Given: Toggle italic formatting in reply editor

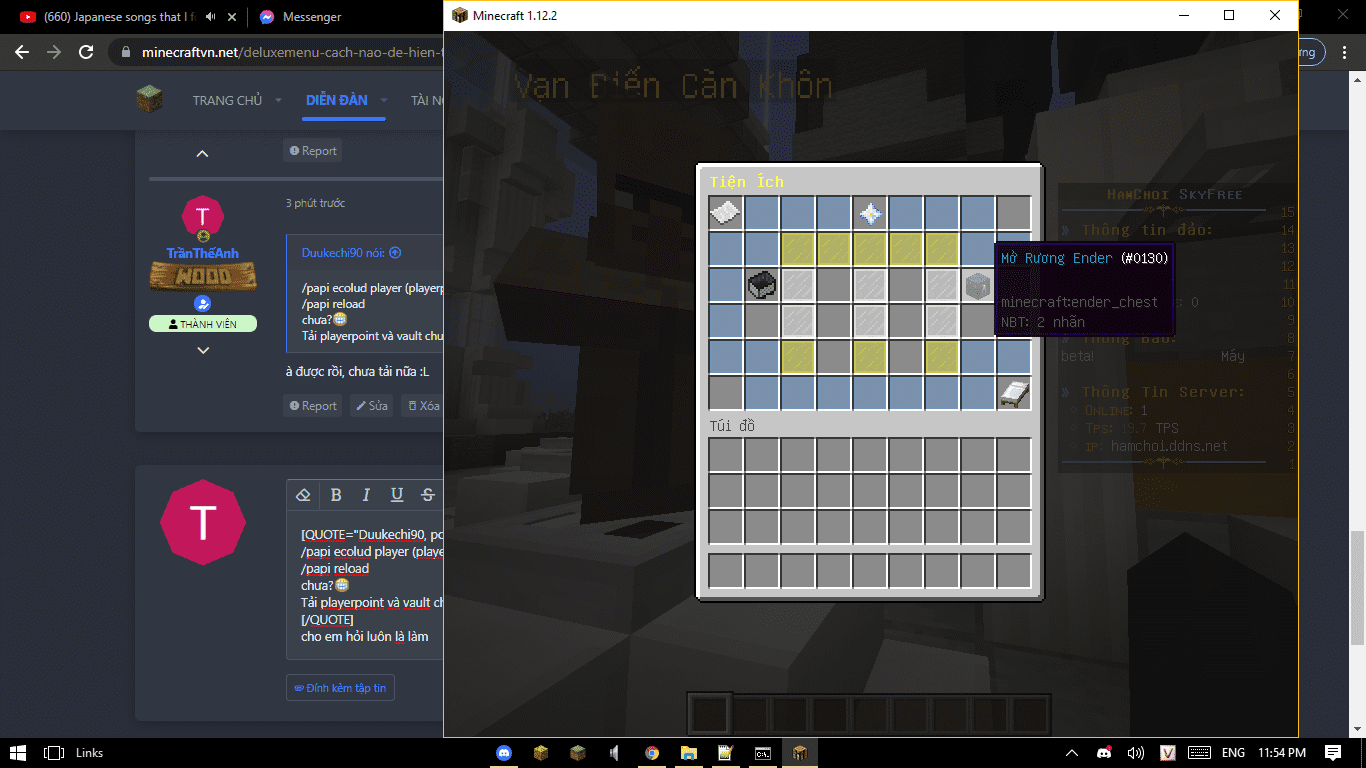Looking at the screenshot, I should click(x=366, y=494).
